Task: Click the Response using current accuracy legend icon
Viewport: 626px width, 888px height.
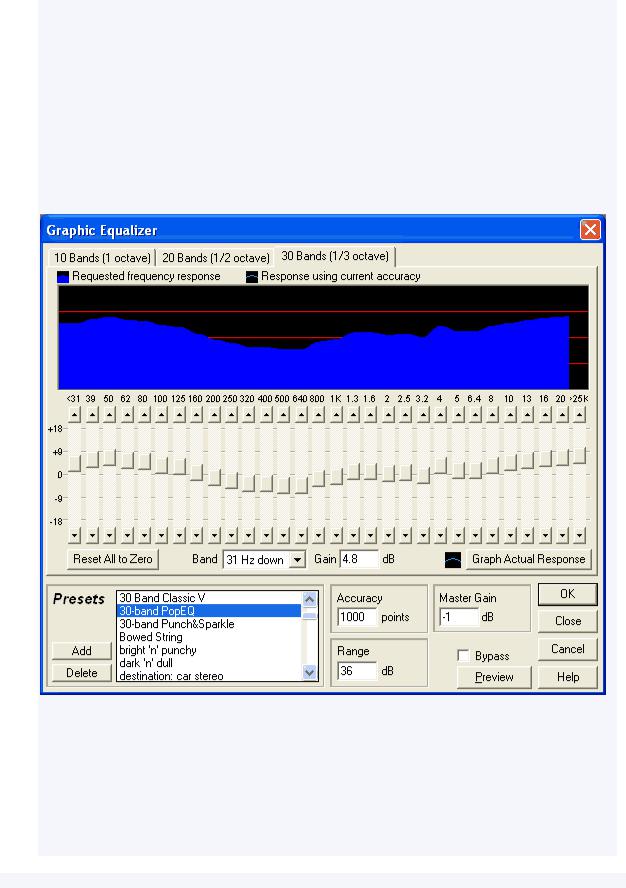Action: (252, 276)
